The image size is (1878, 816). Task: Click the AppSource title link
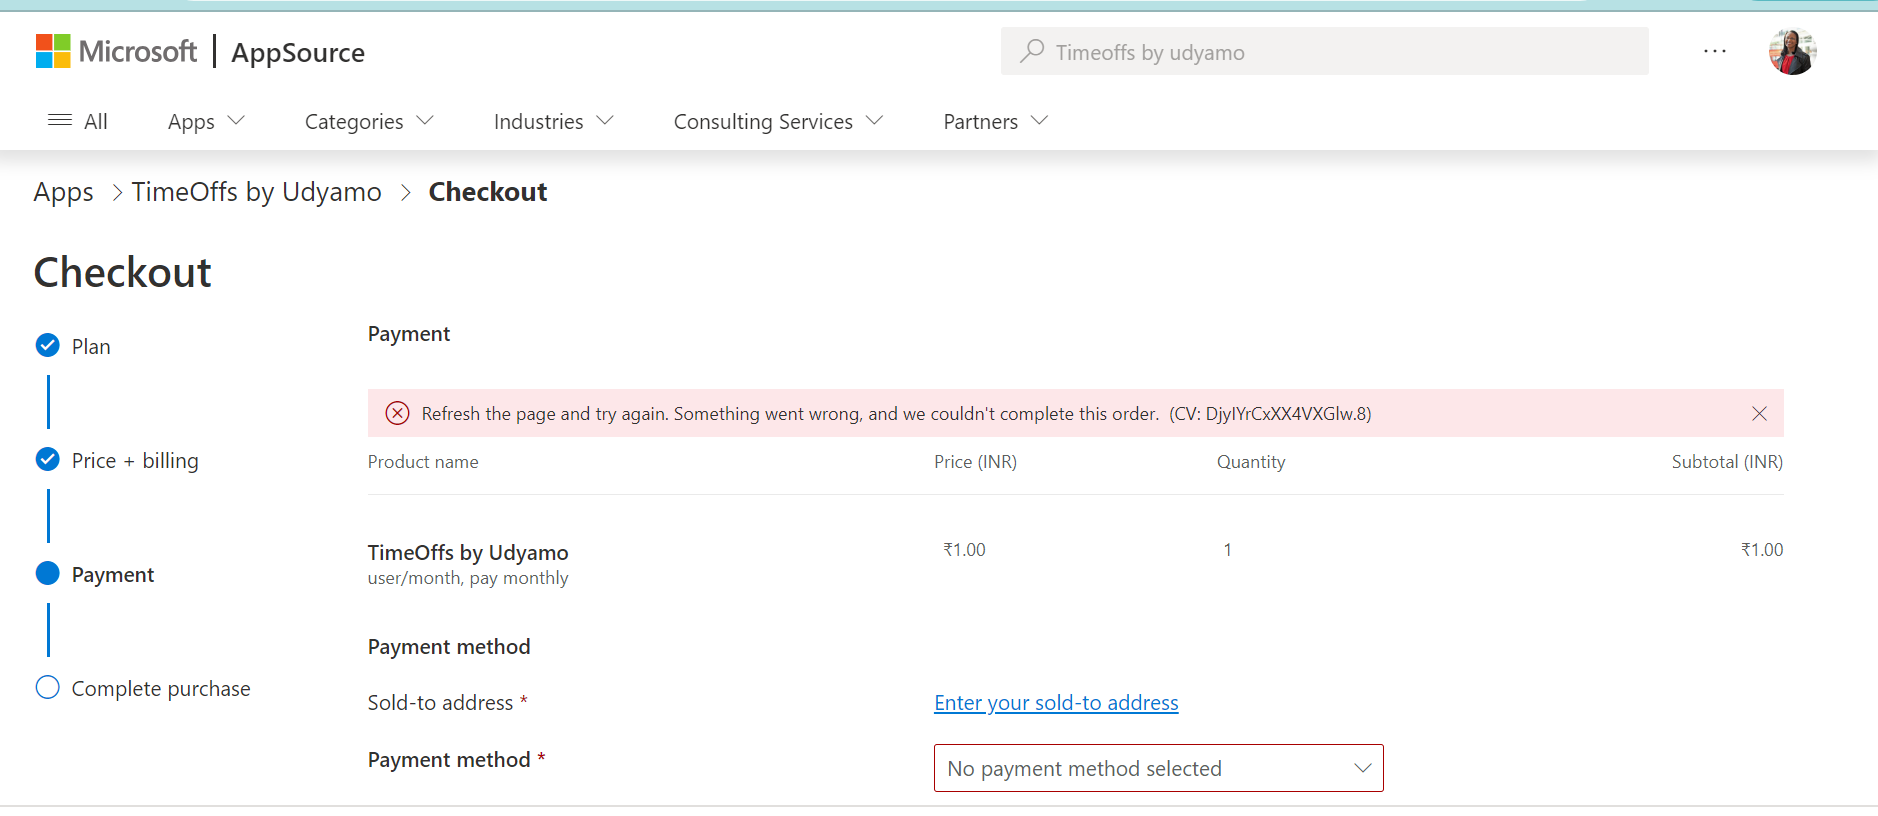click(x=298, y=52)
